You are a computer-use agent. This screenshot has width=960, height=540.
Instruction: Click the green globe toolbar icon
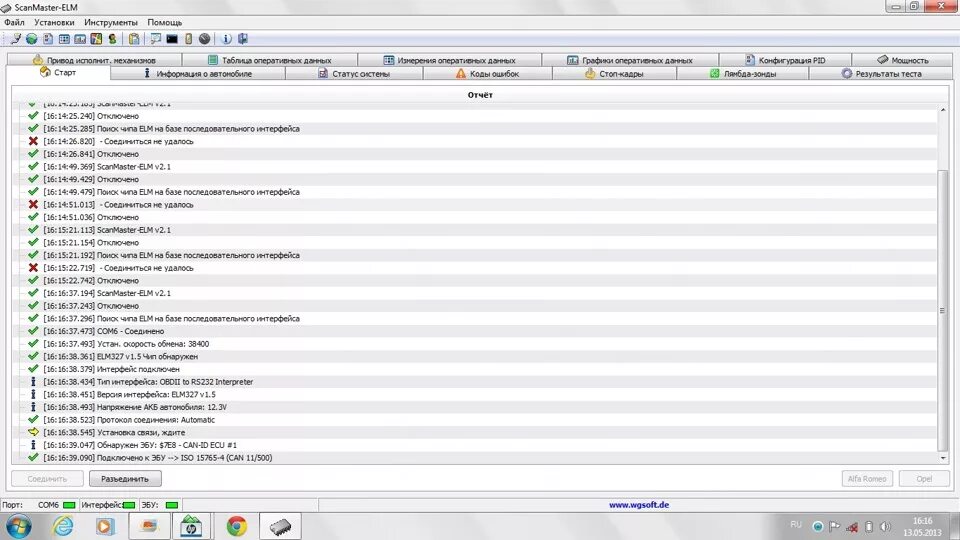coord(31,39)
